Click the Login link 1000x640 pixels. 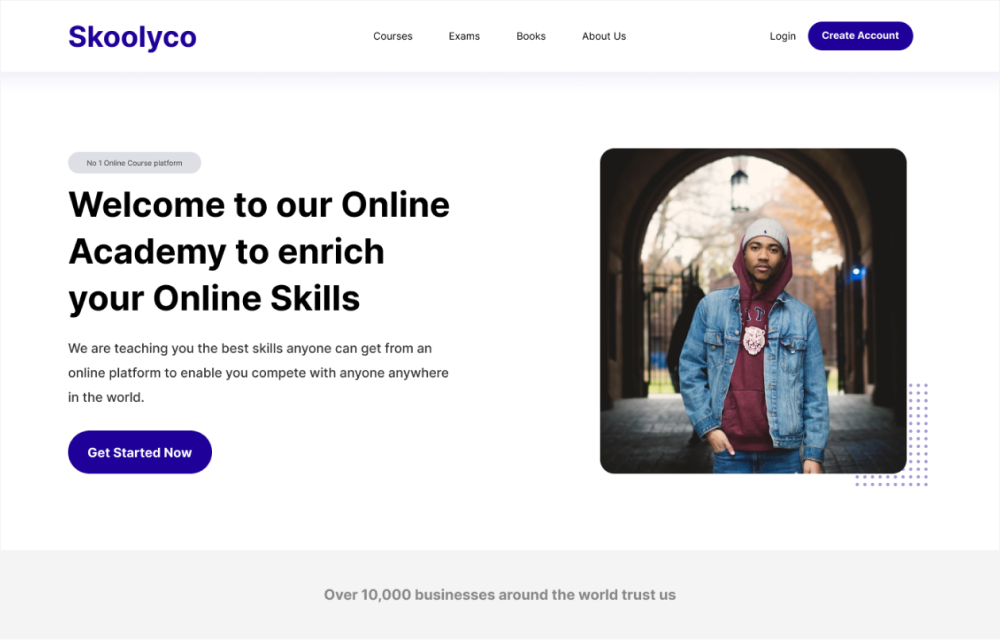coord(783,36)
